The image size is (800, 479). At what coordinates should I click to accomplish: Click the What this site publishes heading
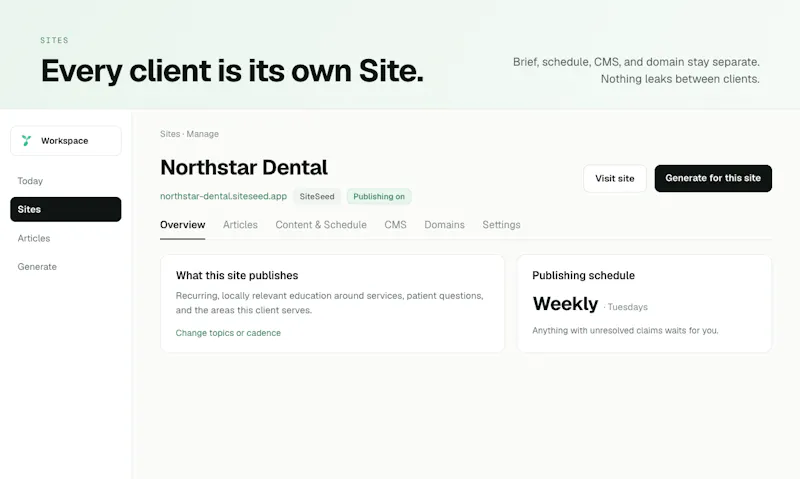pyautogui.click(x=237, y=275)
